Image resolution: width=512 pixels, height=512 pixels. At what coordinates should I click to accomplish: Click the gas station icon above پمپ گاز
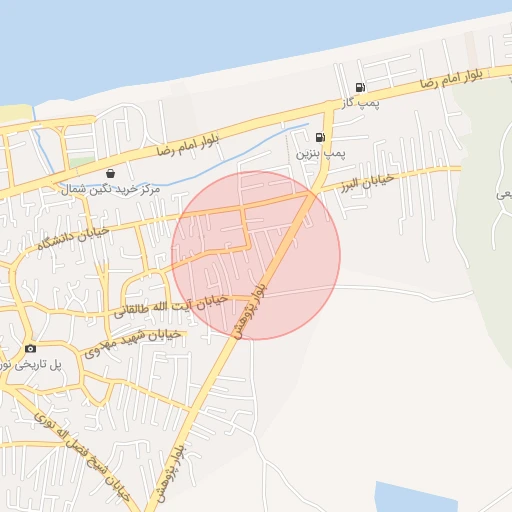[360, 88]
